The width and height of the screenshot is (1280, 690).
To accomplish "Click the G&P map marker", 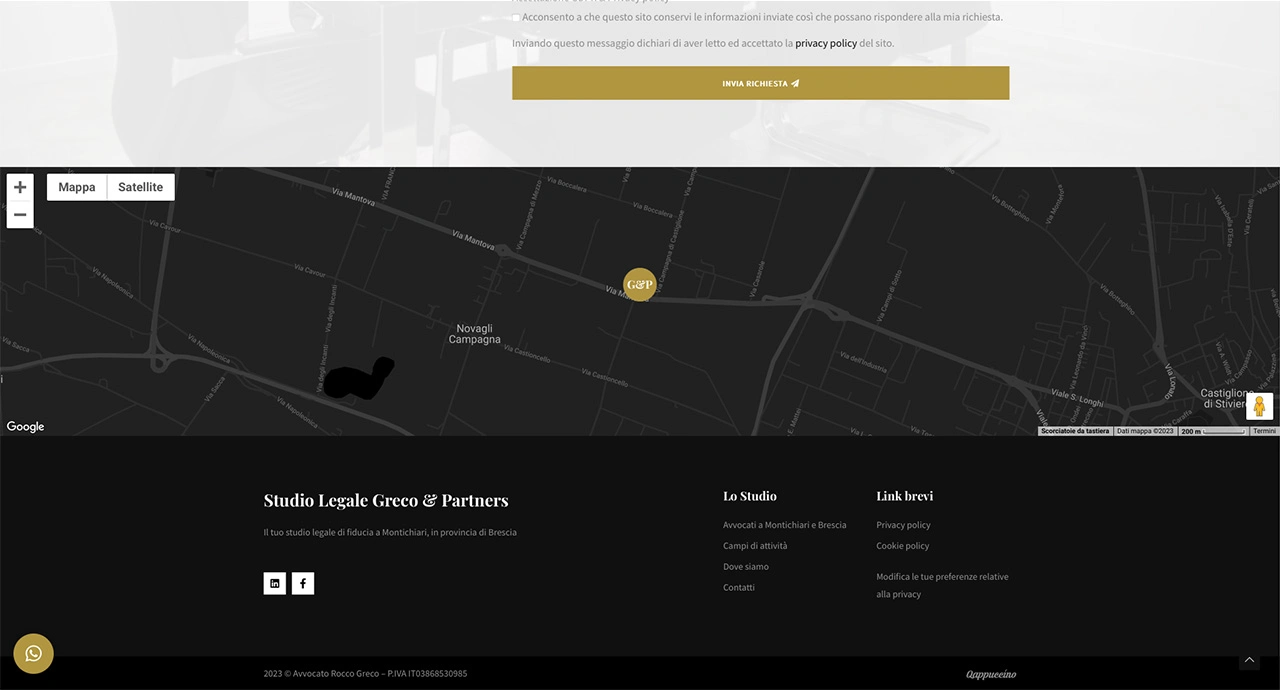I will coord(640,285).
